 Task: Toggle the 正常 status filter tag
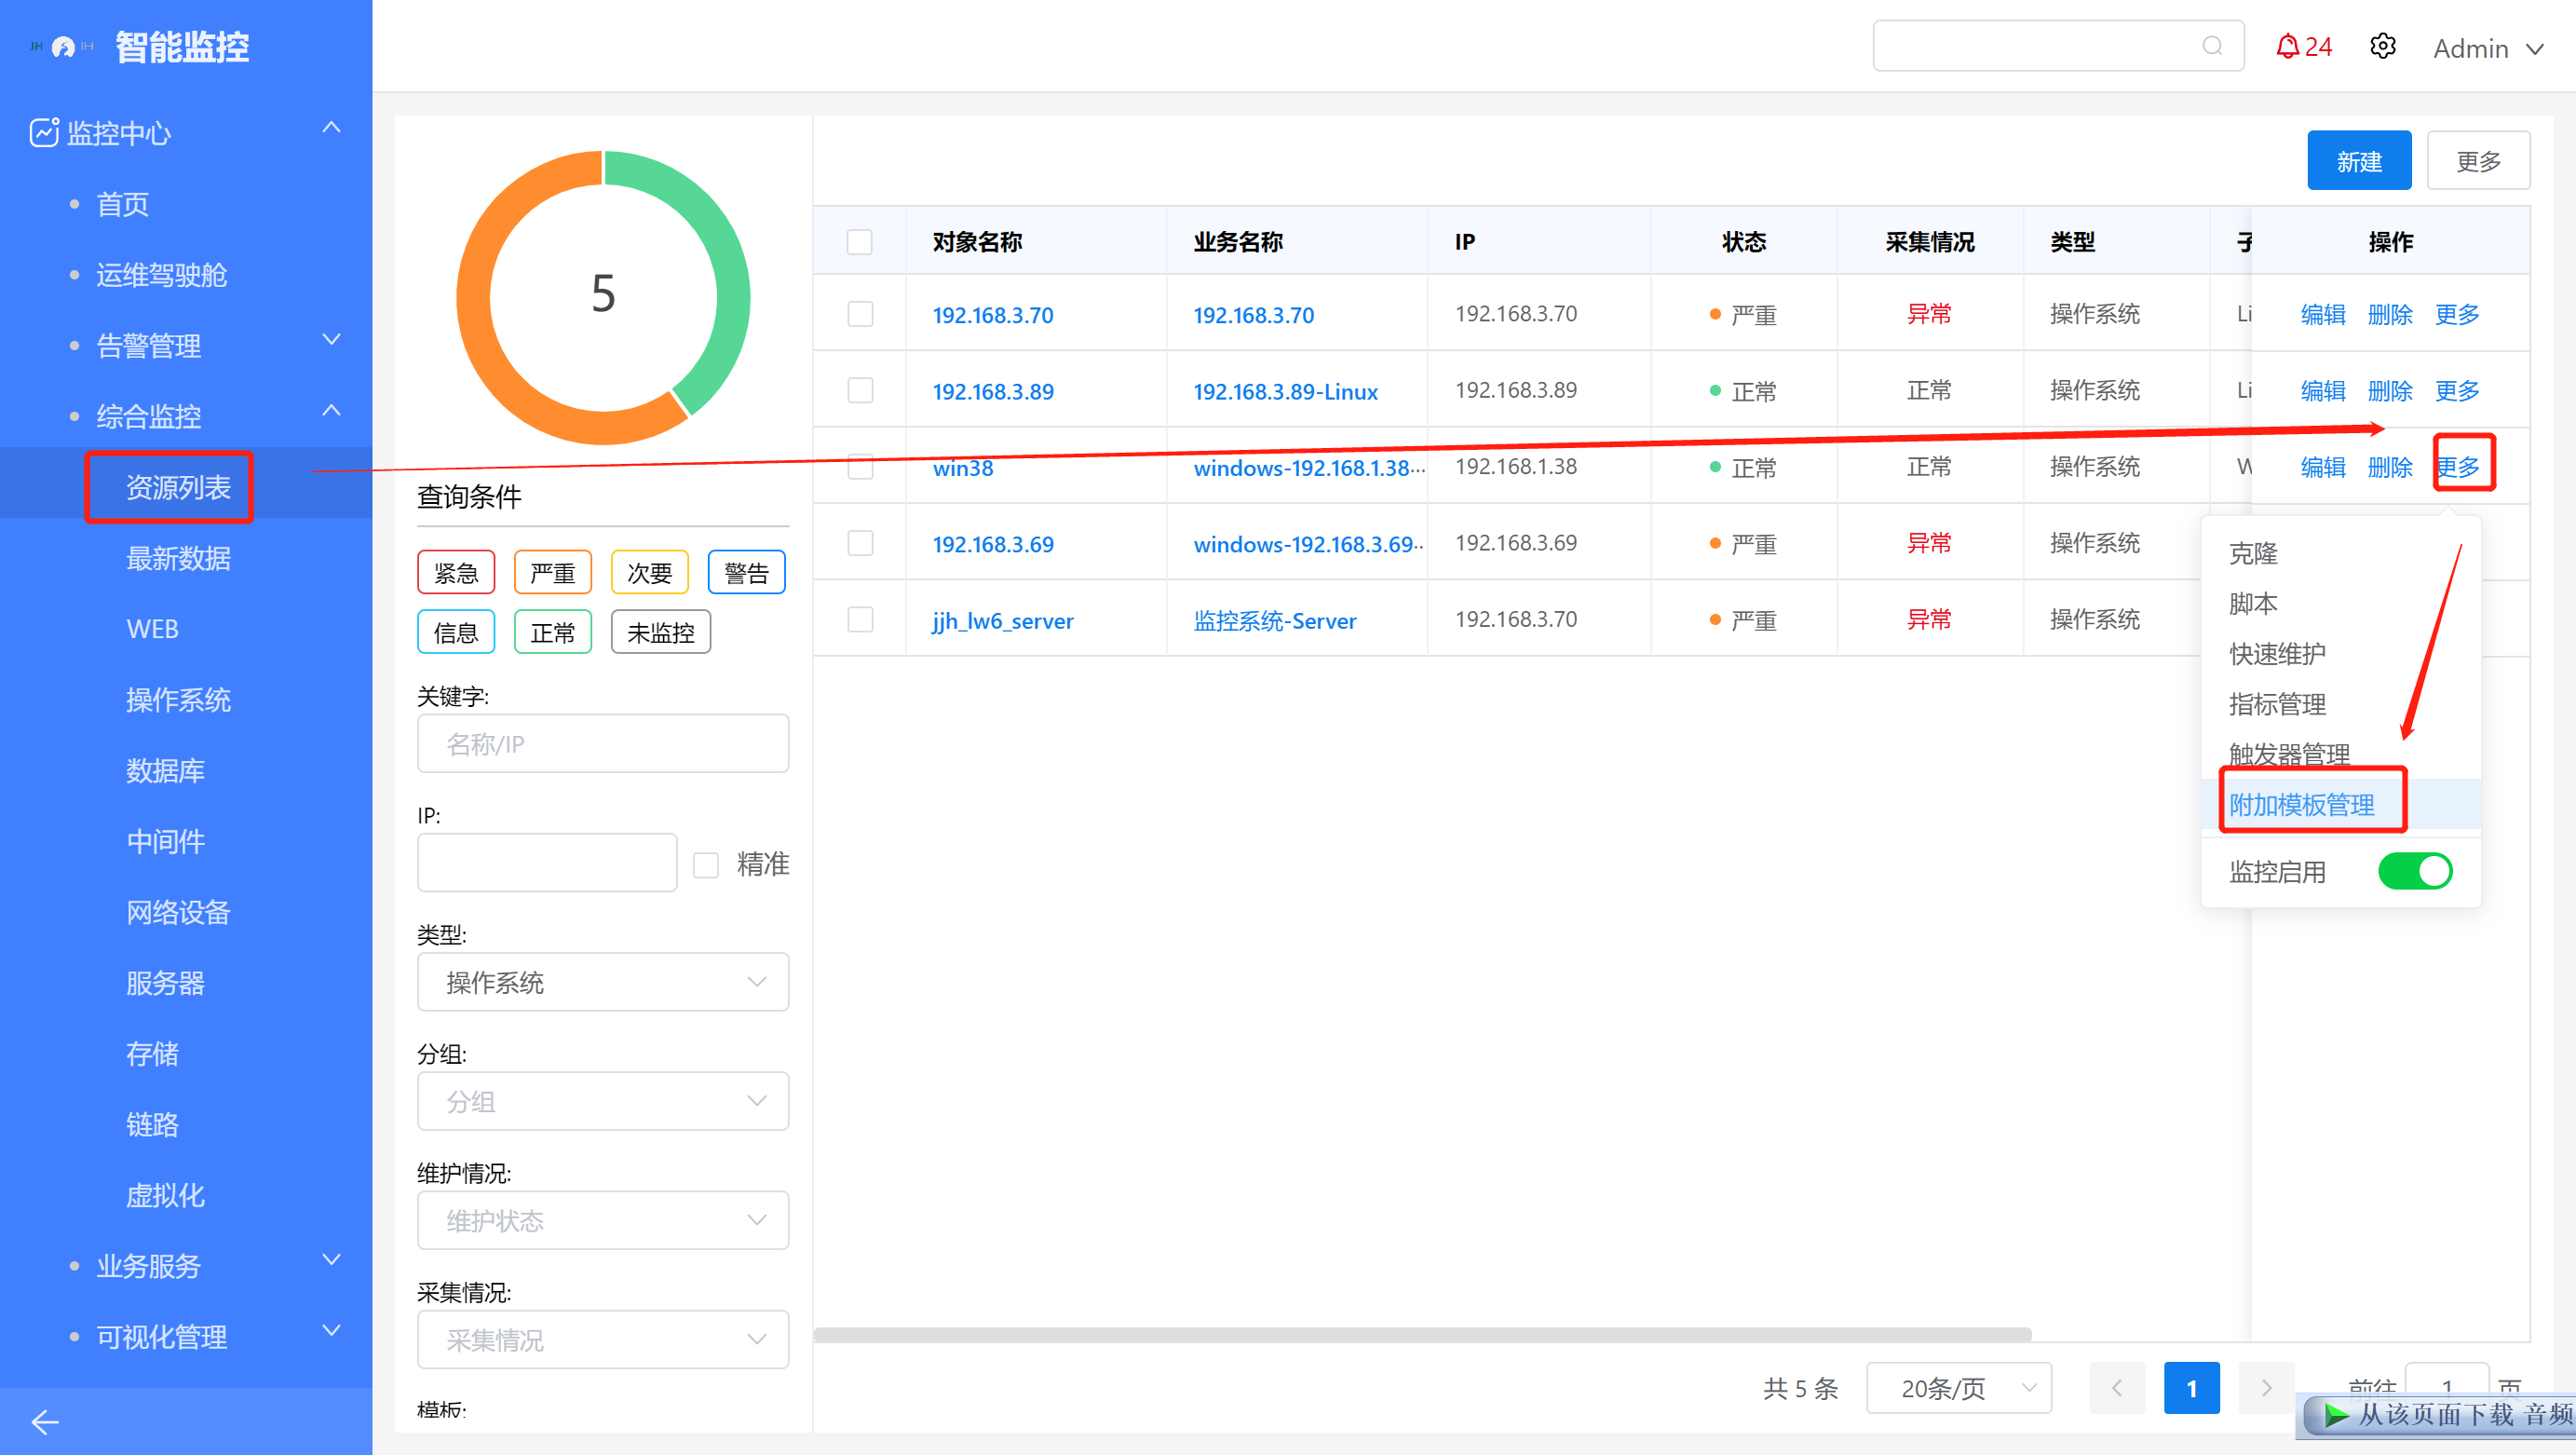pos(553,632)
